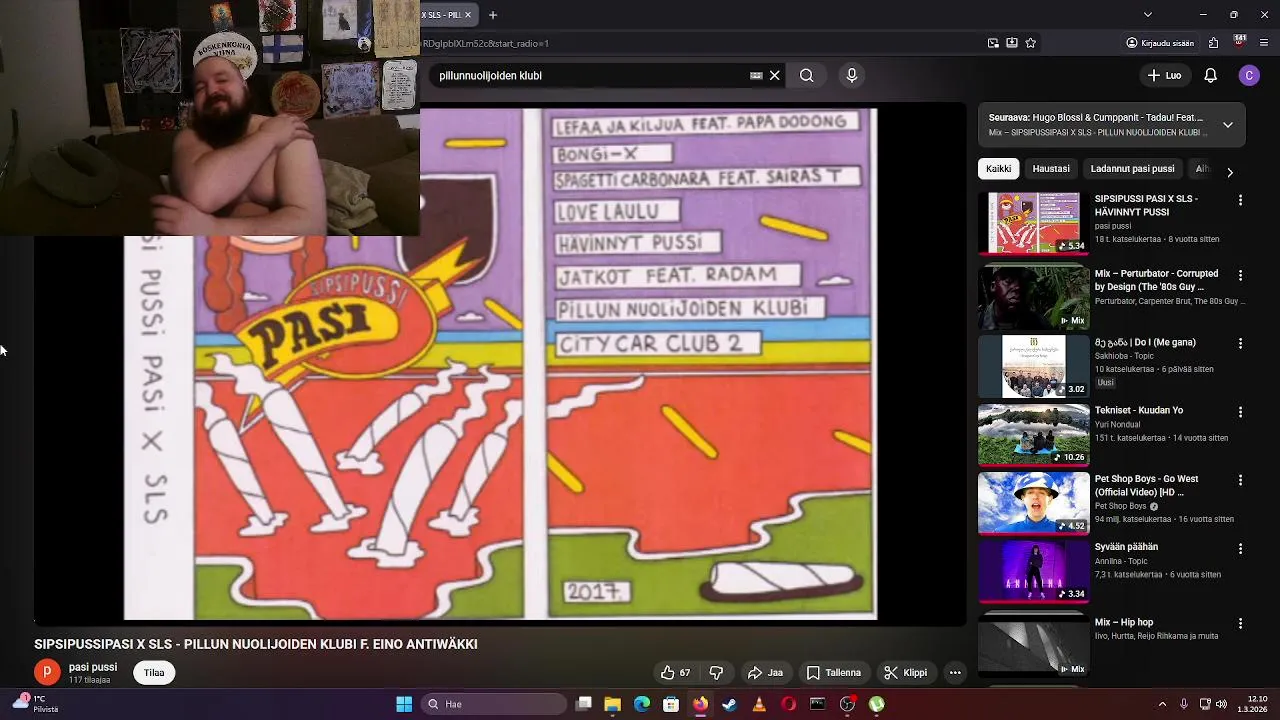
Task: Open YouTube notifications bell
Action: 1210,75
